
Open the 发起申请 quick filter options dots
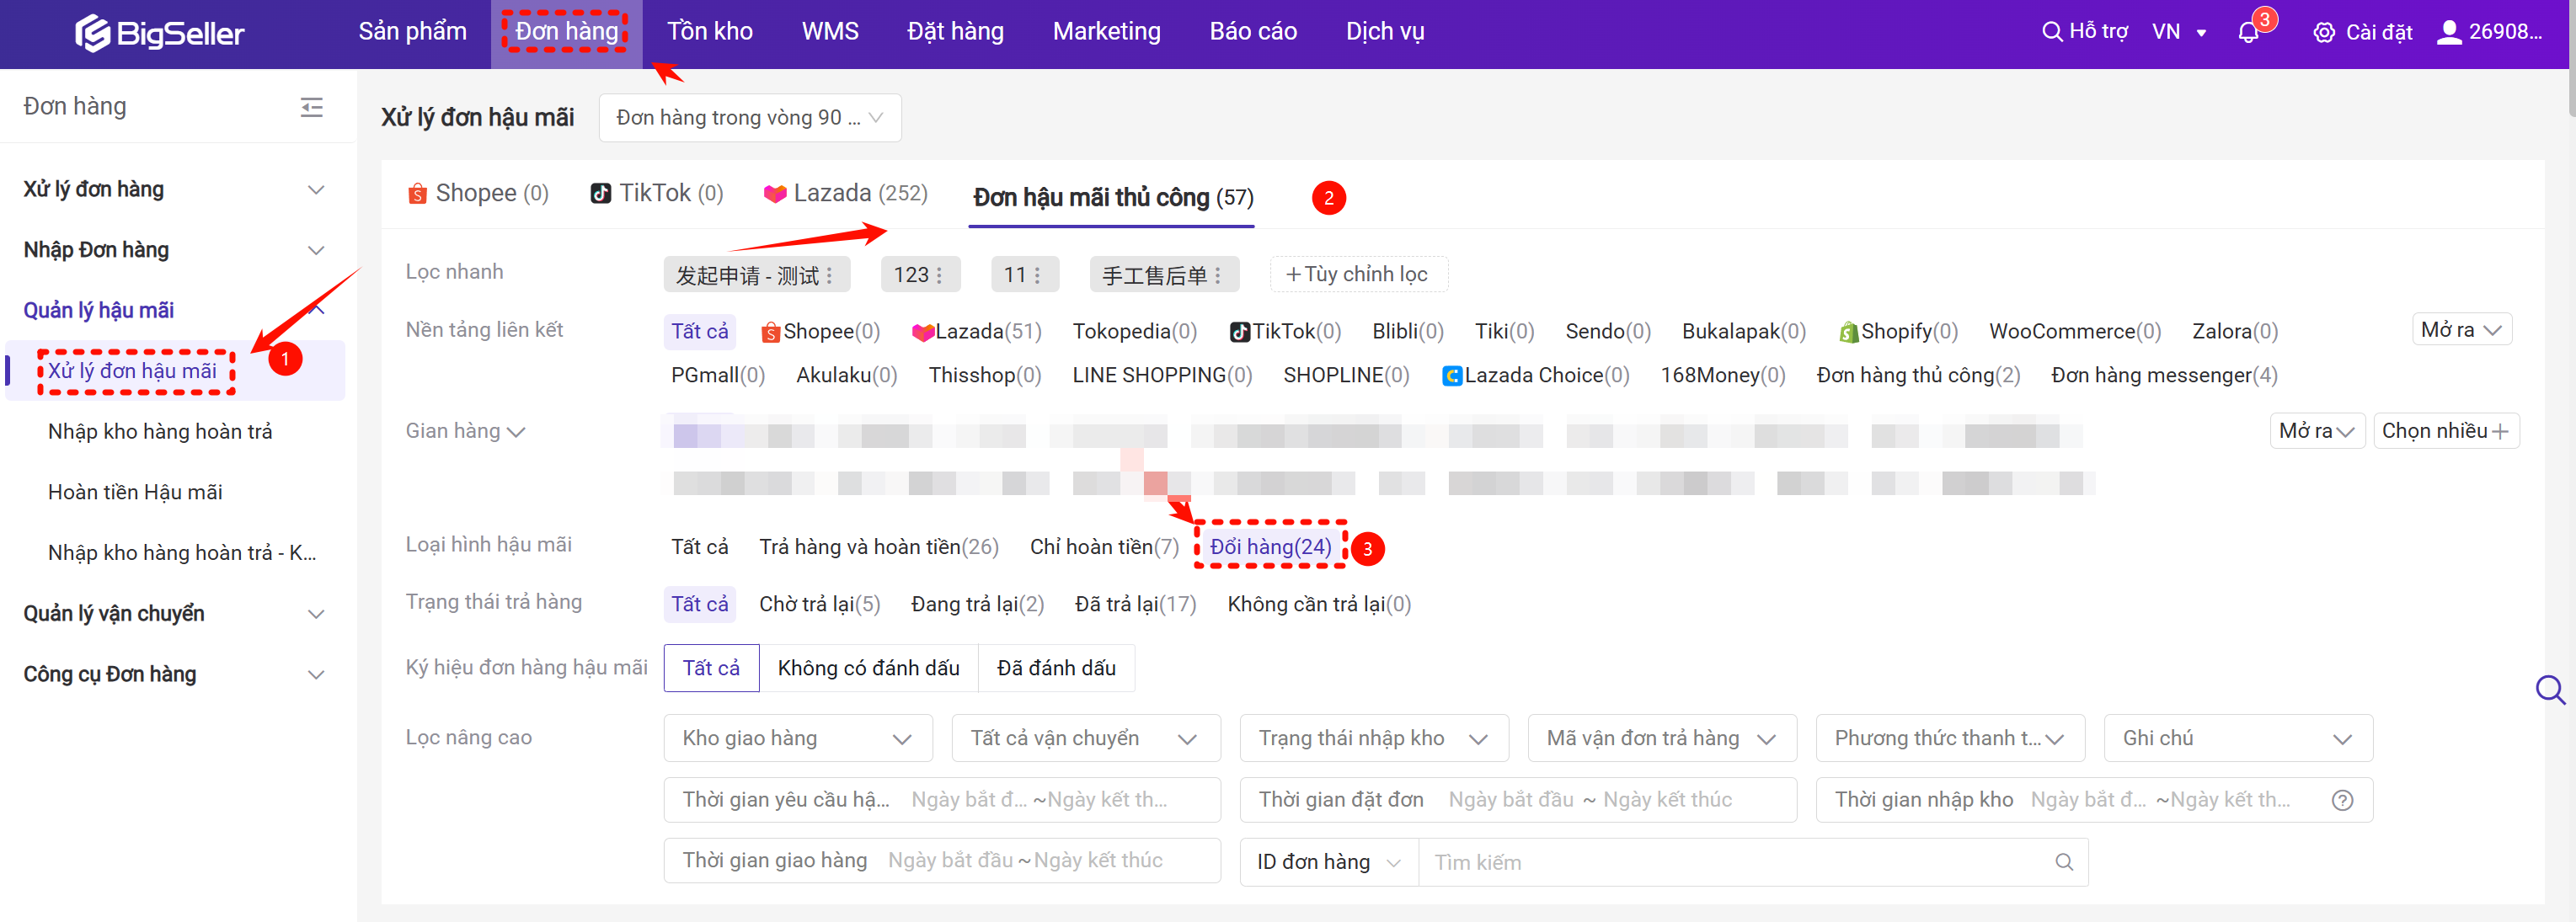click(x=830, y=275)
